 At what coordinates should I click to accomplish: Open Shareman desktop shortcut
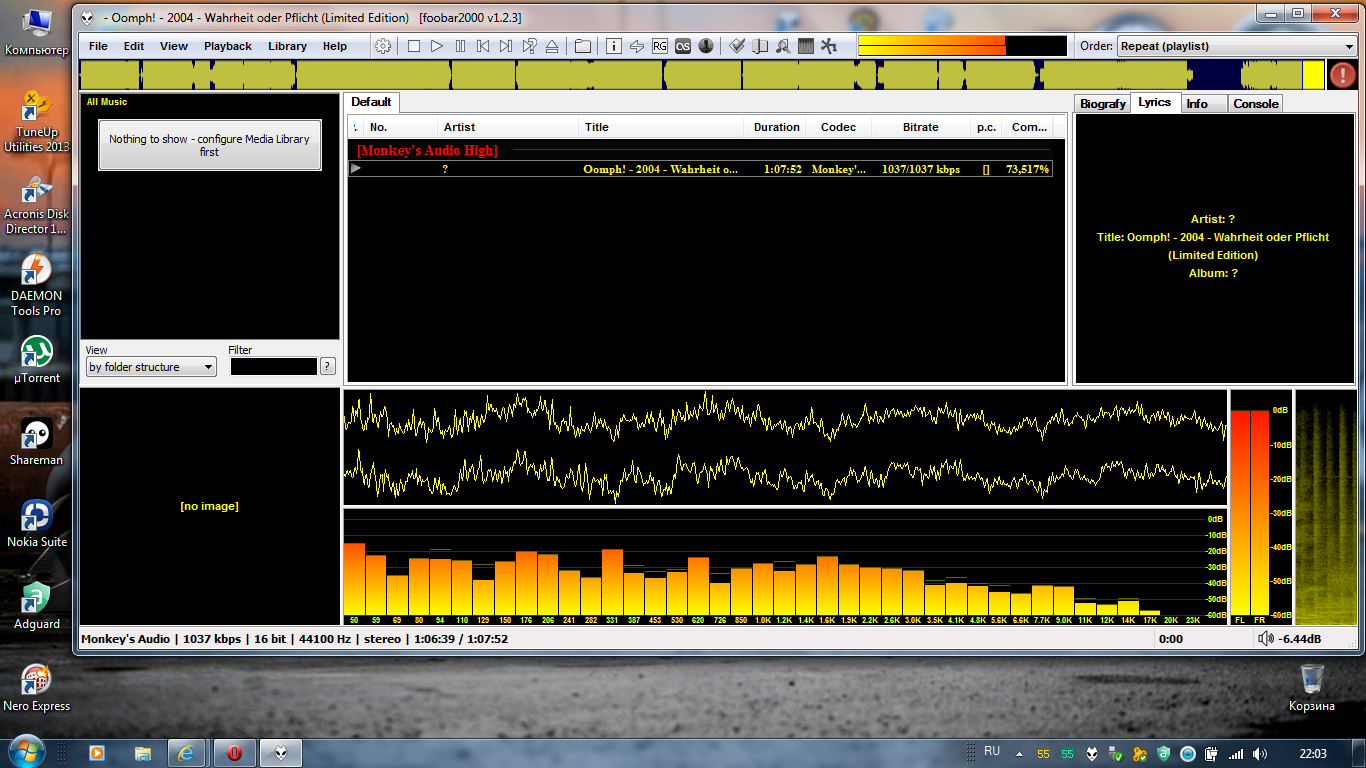point(36,442)
